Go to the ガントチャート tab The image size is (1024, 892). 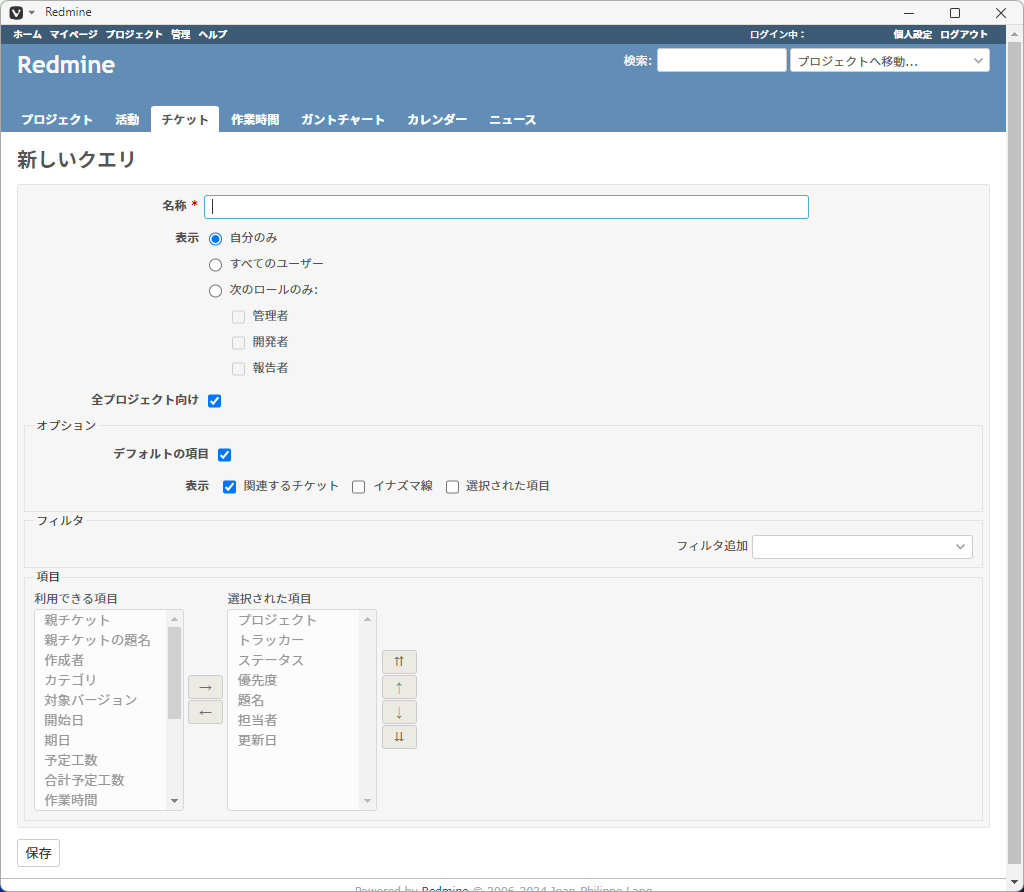(343, 119)
